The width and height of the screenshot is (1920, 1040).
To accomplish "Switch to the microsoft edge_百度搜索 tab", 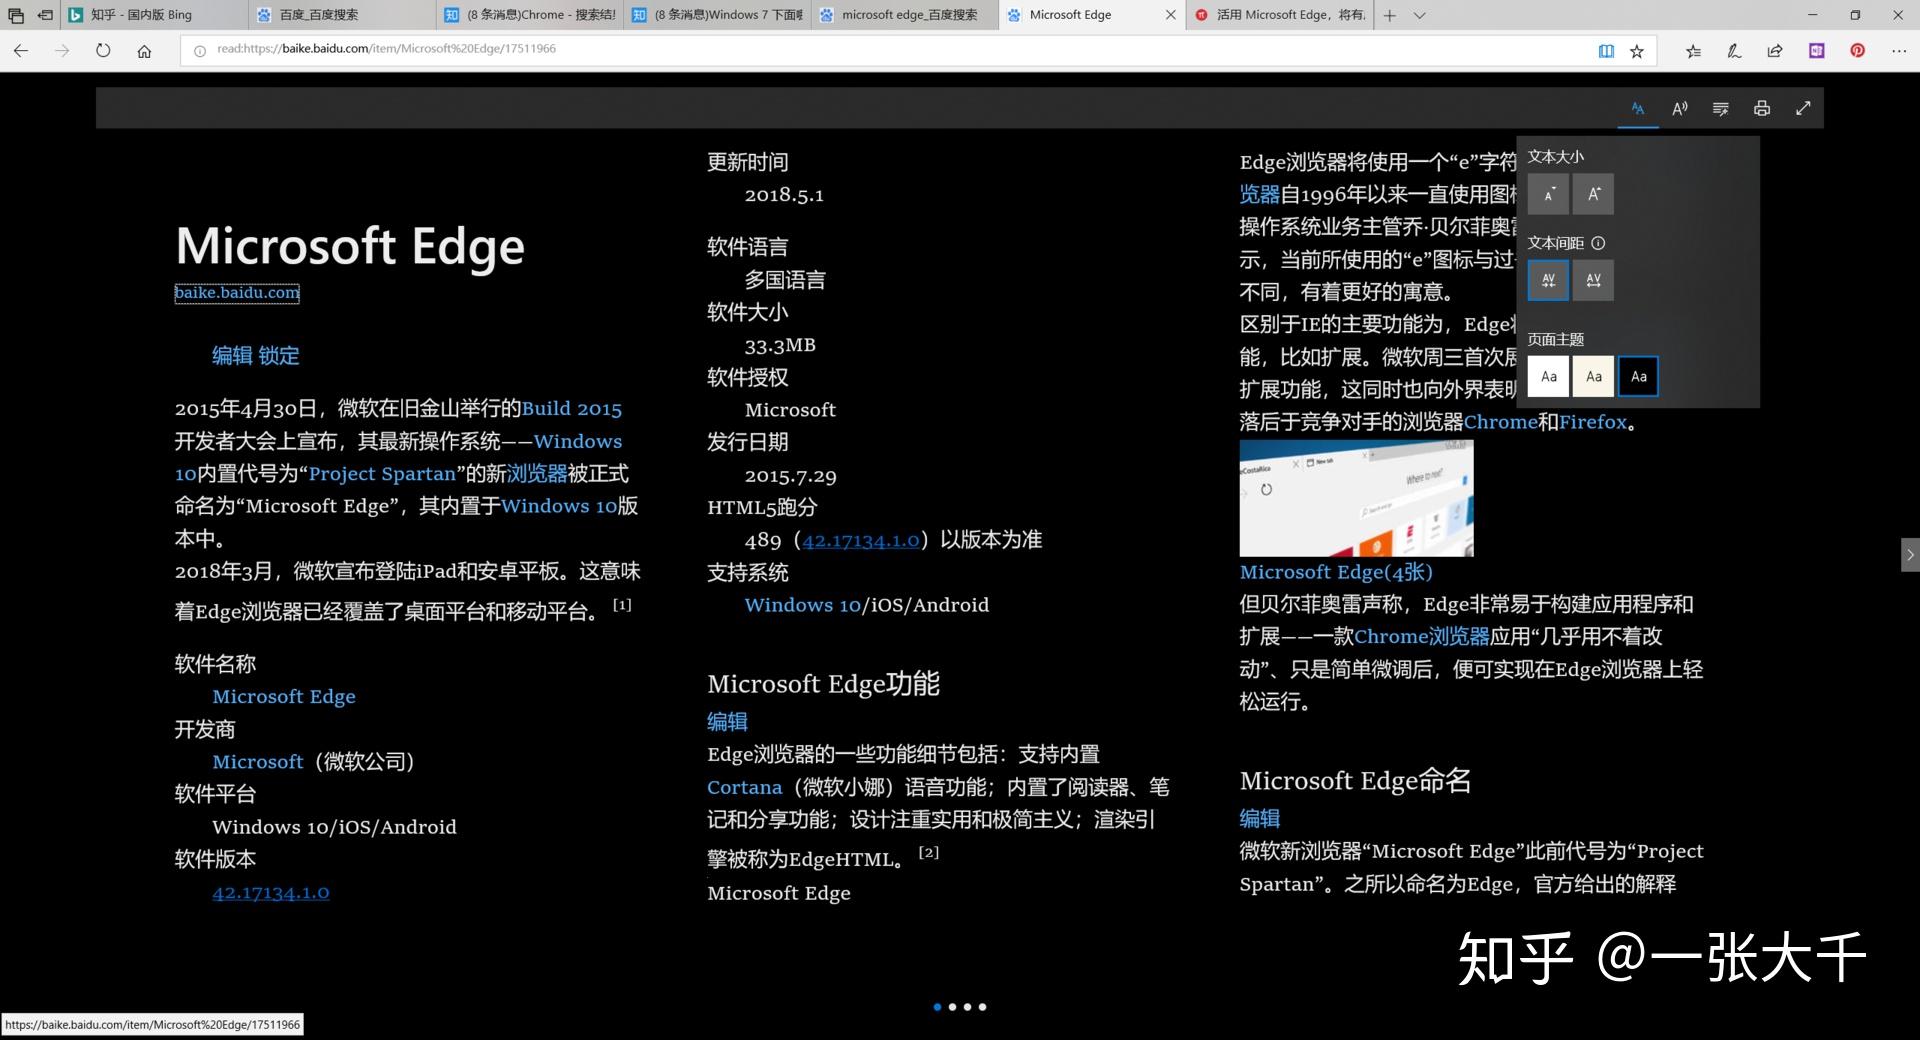I will [x=907, y=15].
